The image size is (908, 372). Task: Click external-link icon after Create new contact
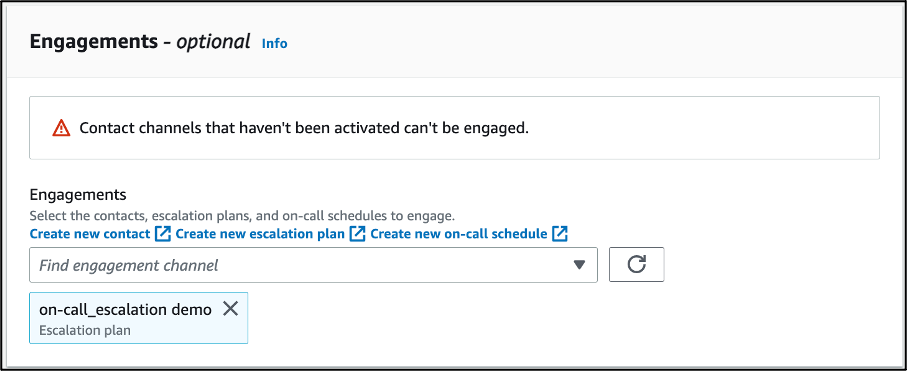click(x=163, y=234)
